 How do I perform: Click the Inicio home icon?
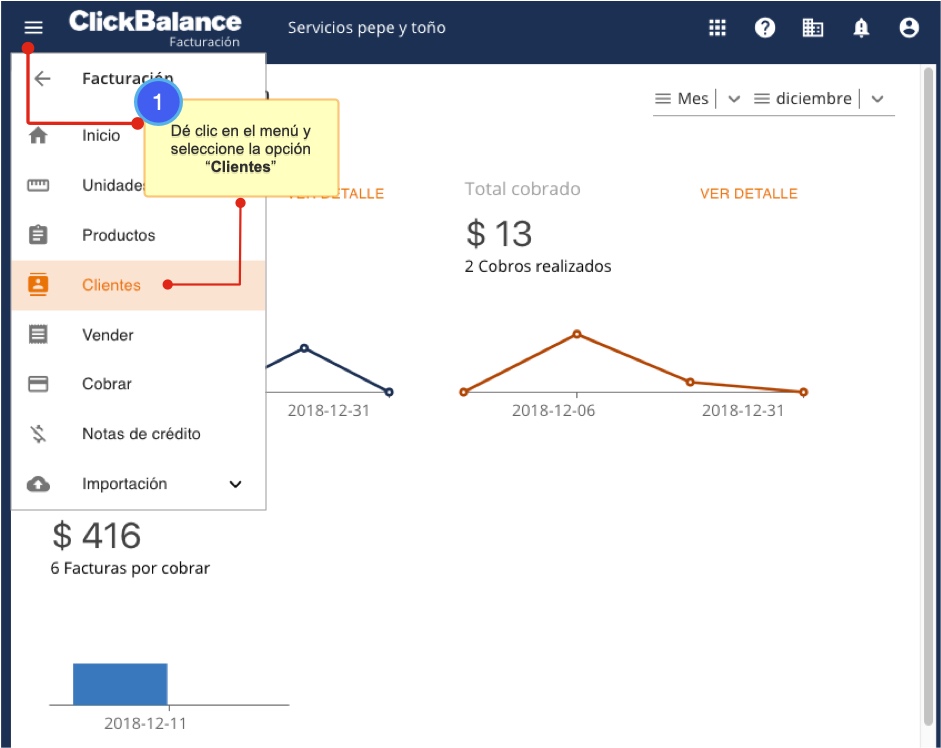38,136
